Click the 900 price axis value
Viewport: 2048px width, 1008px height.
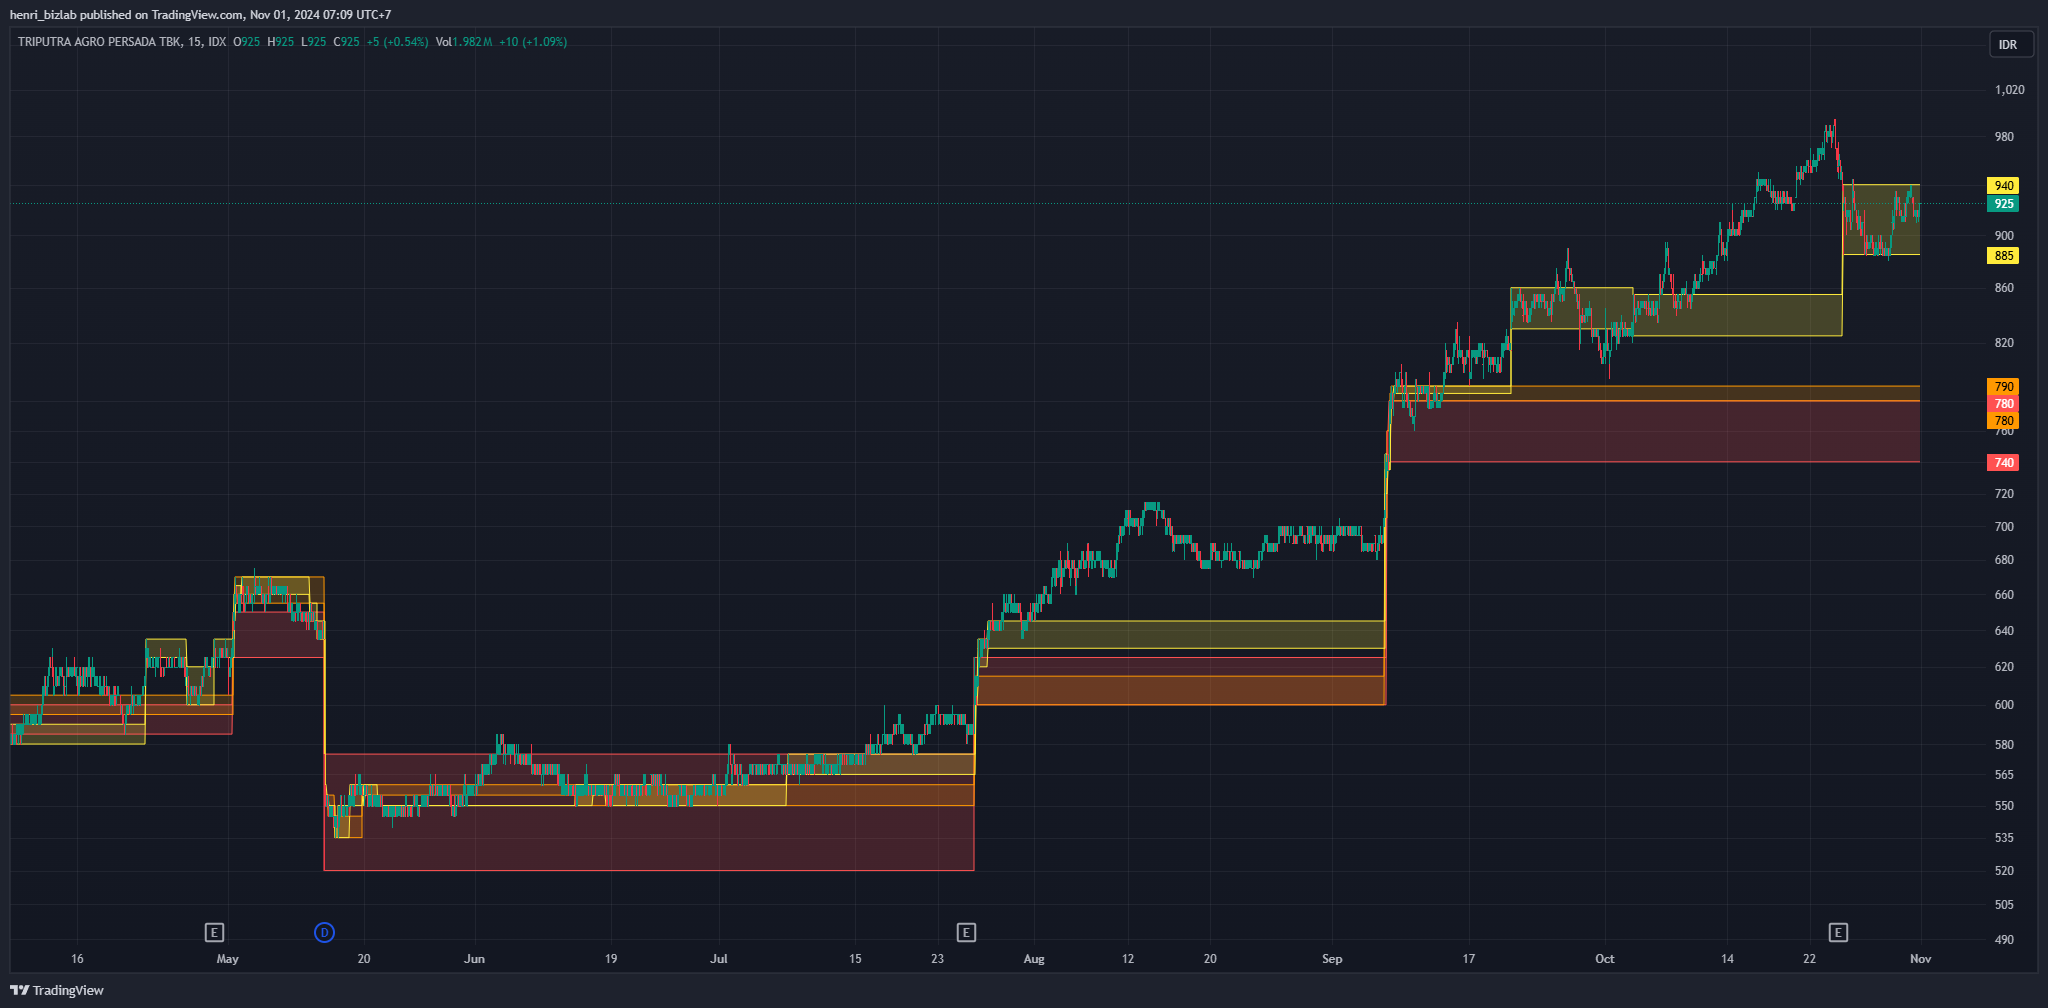2004,236
